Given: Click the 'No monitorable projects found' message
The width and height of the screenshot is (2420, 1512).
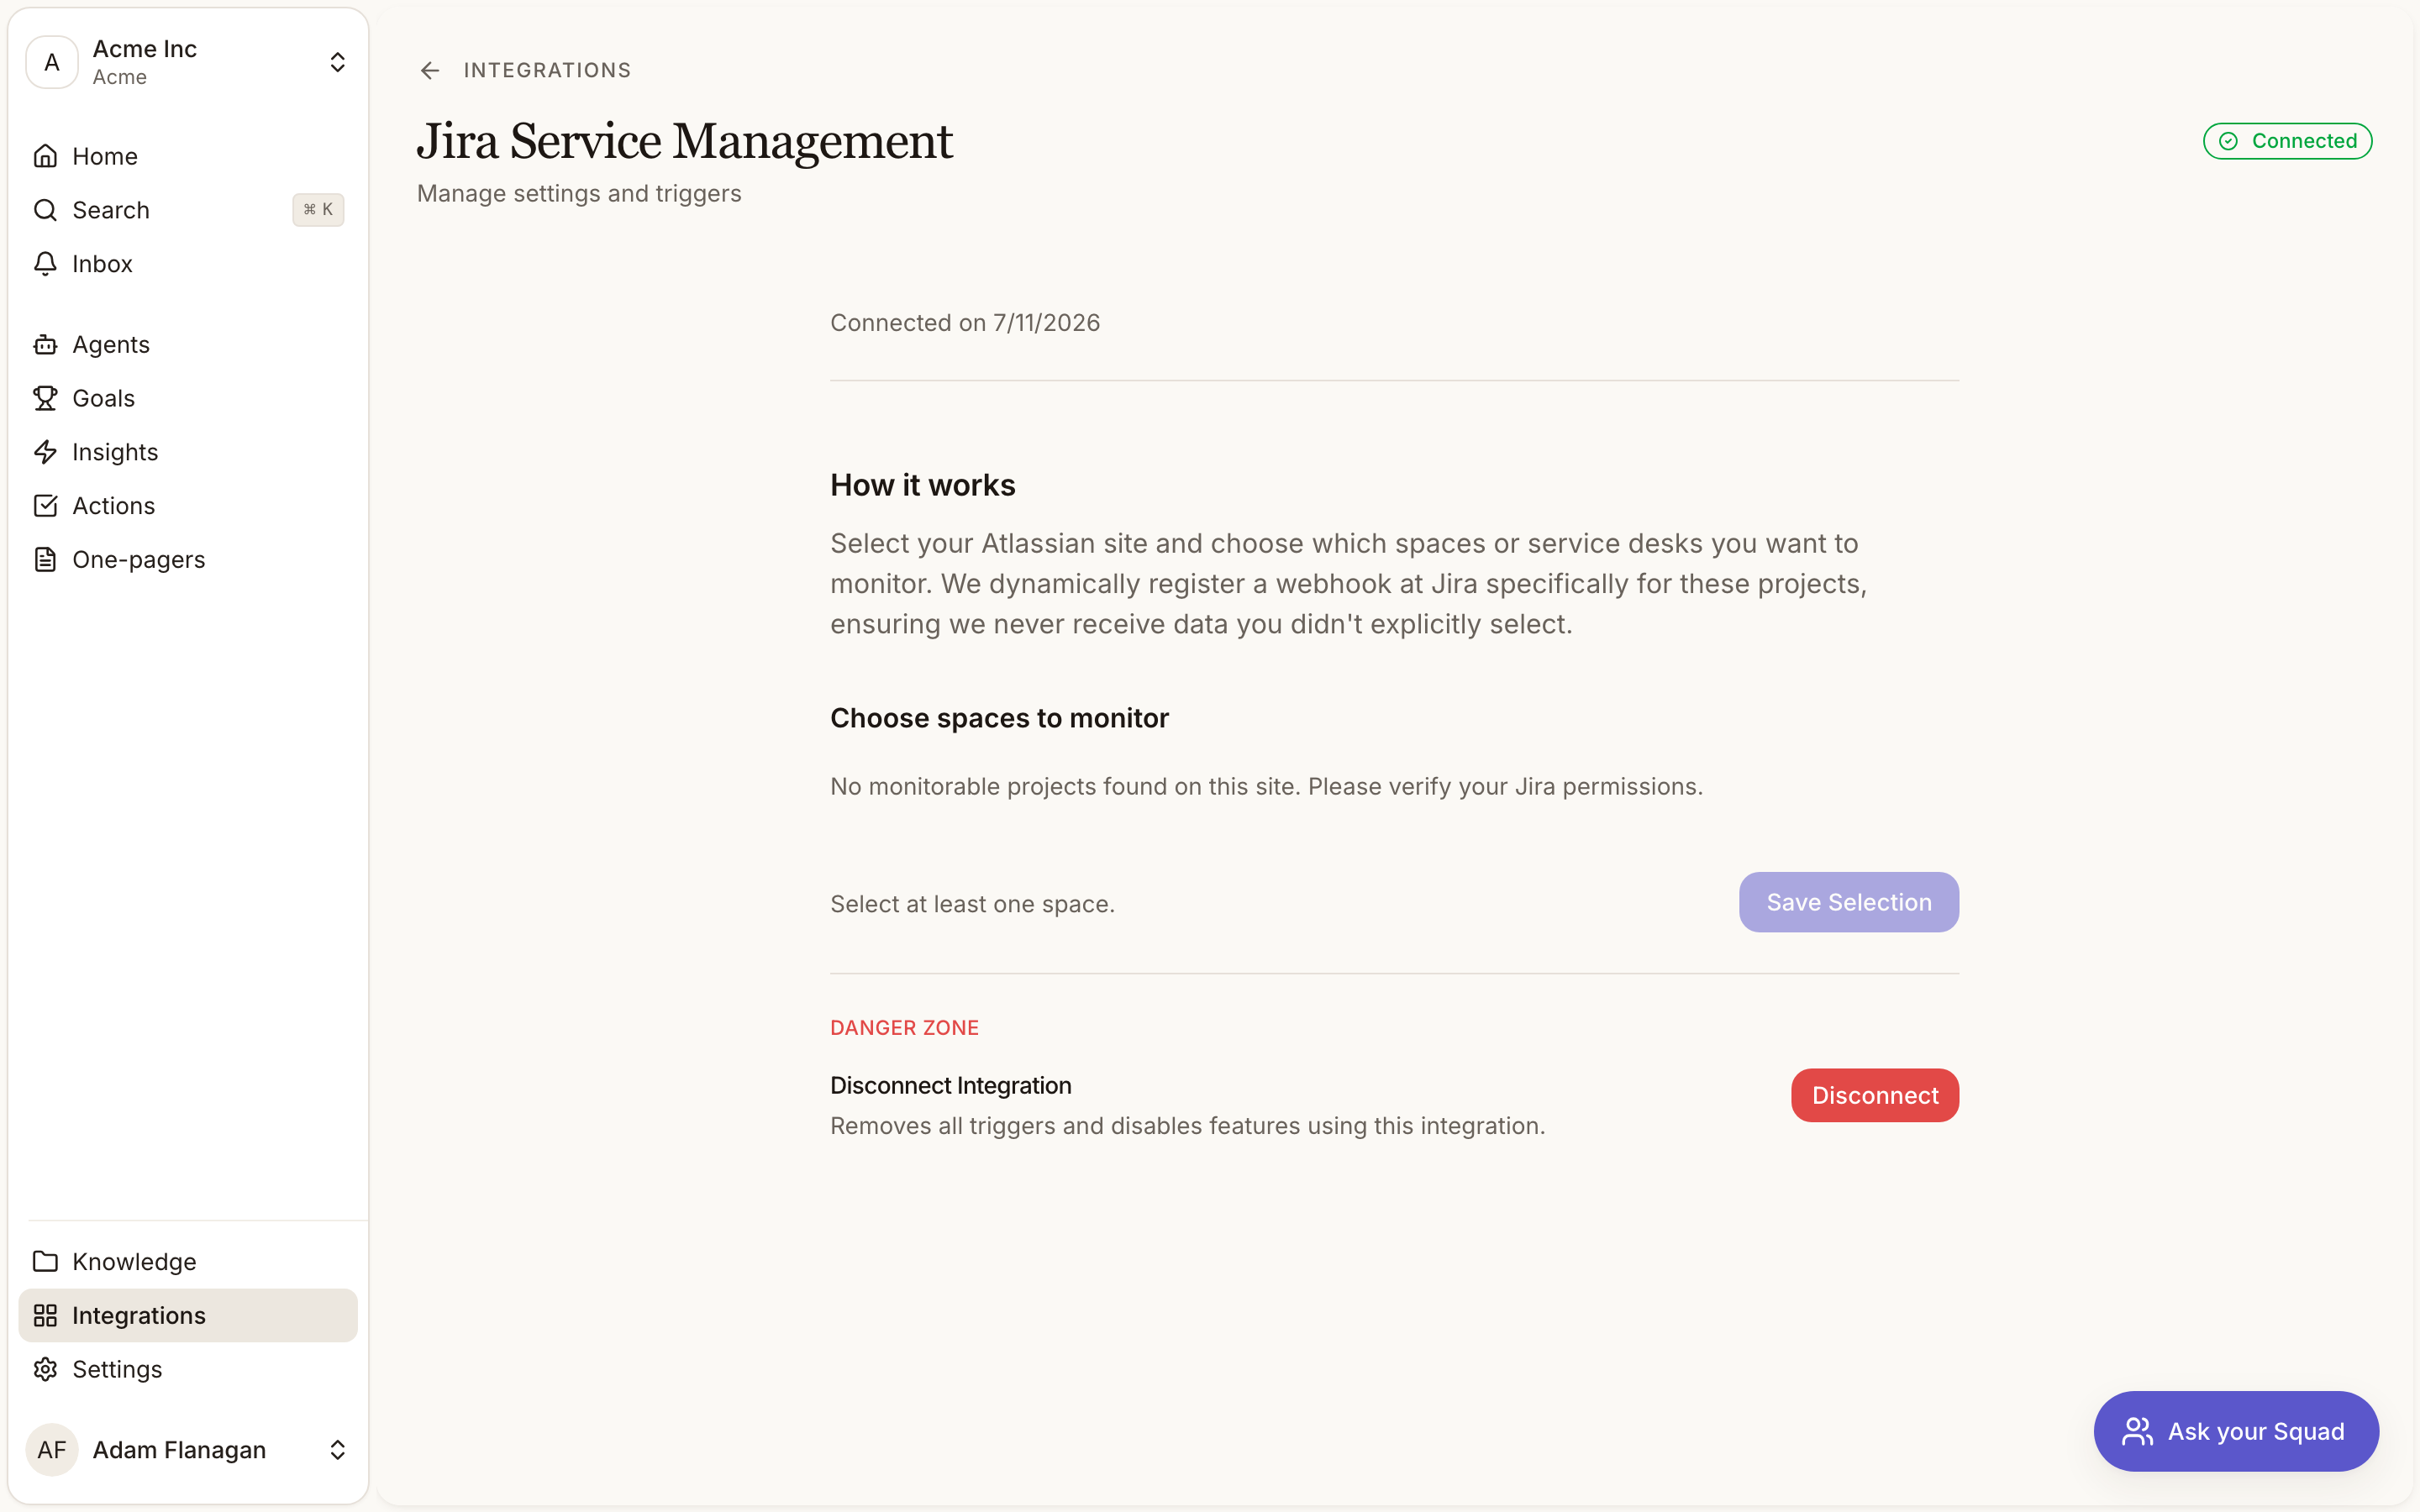Looking at the screenshot, I should [x=1266, y=787].
